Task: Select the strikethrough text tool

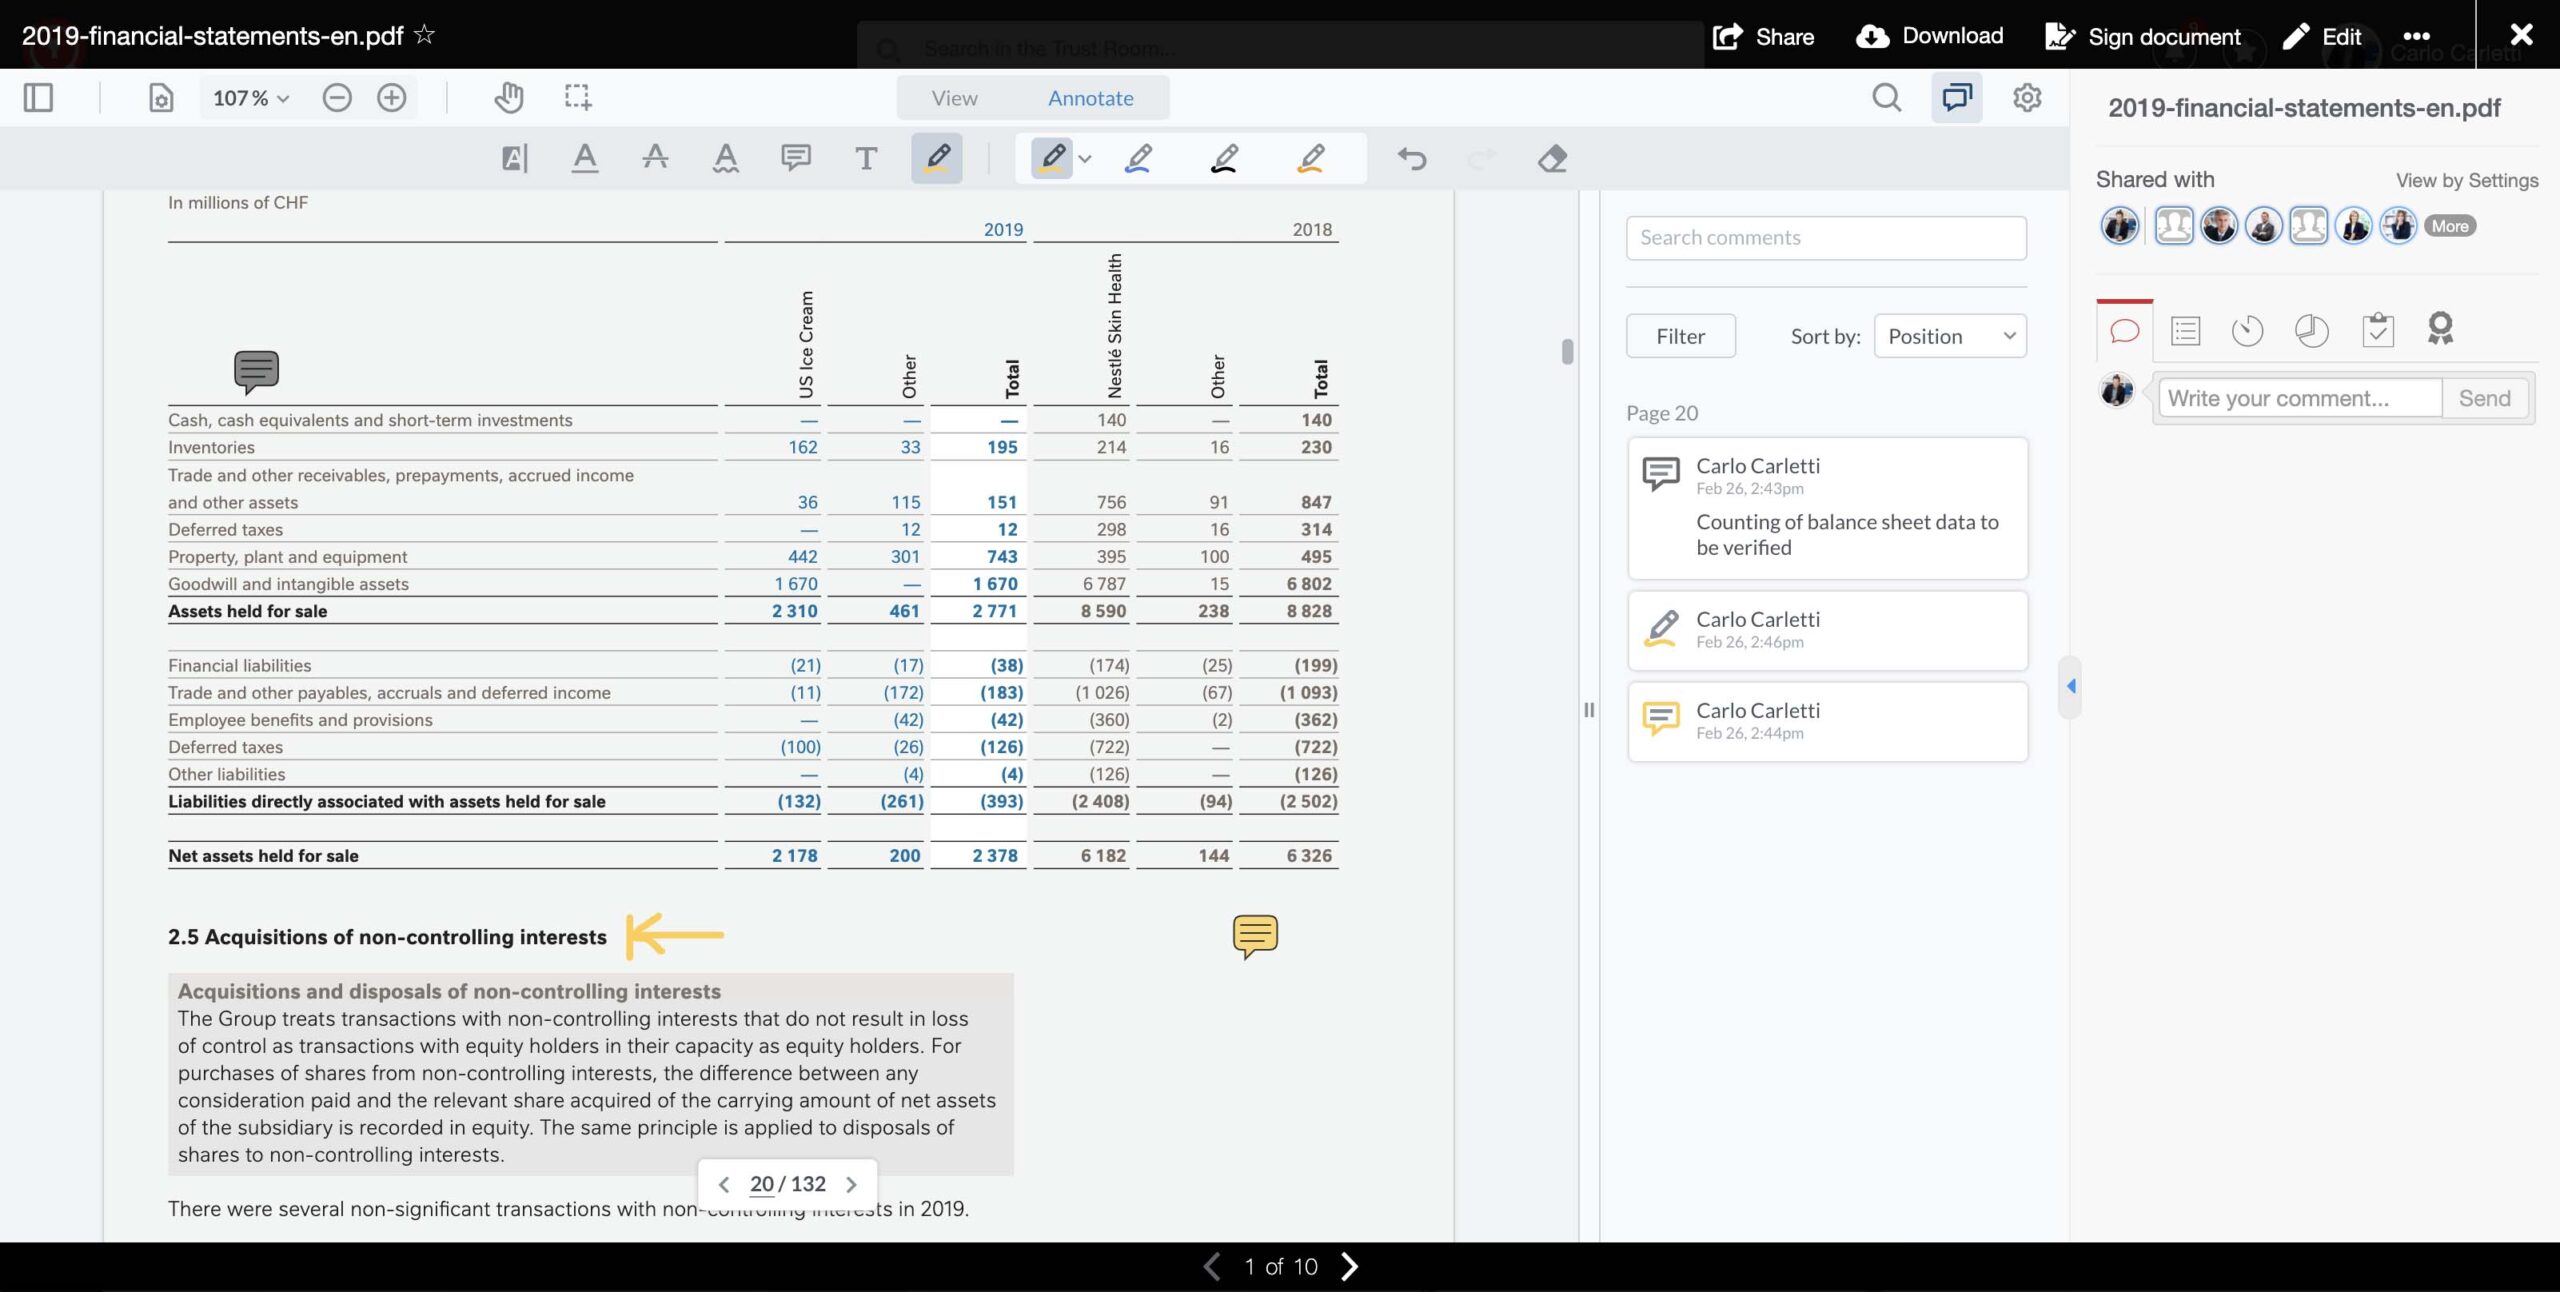Action: pos(655,158)
